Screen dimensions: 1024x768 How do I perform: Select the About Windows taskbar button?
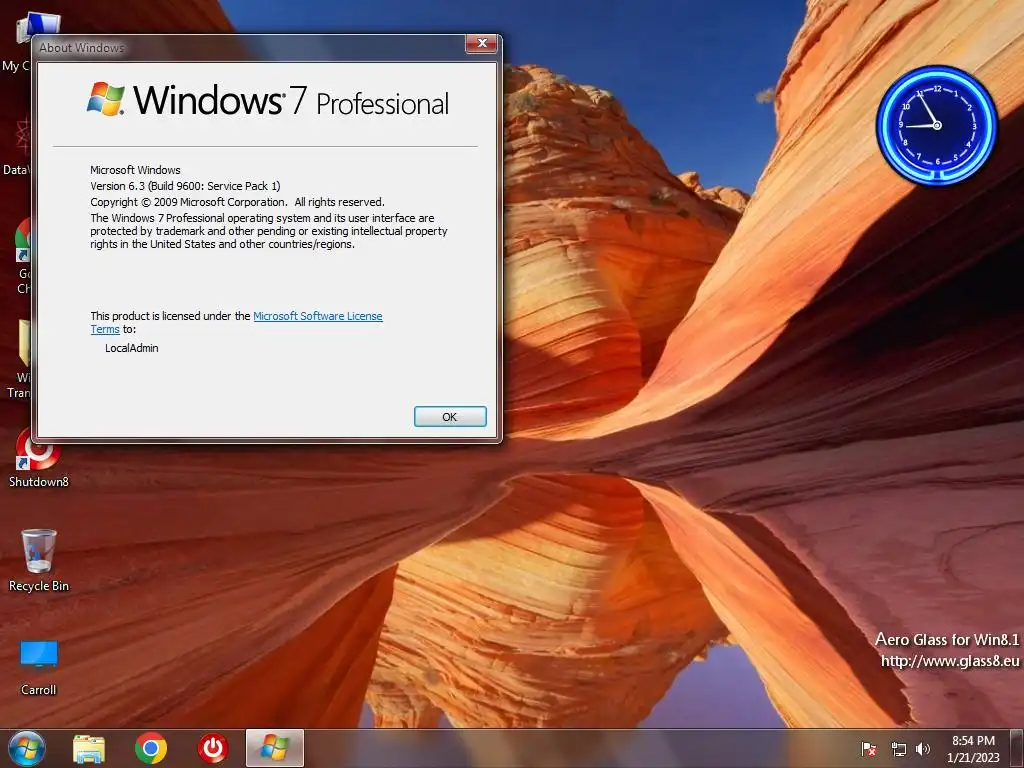point(275,748)
